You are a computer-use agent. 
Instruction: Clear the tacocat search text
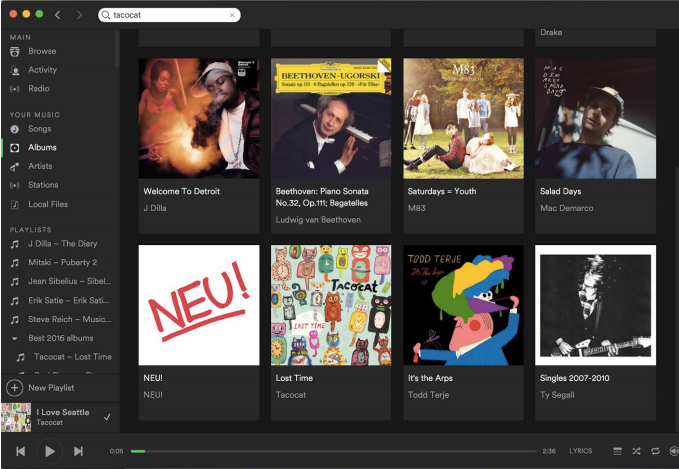[x=232, y=15]
